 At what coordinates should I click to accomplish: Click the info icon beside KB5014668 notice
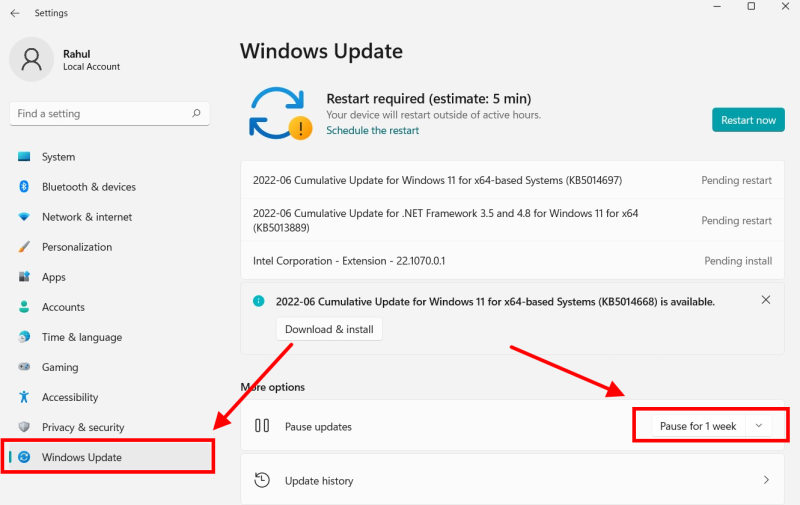(259, 301)
